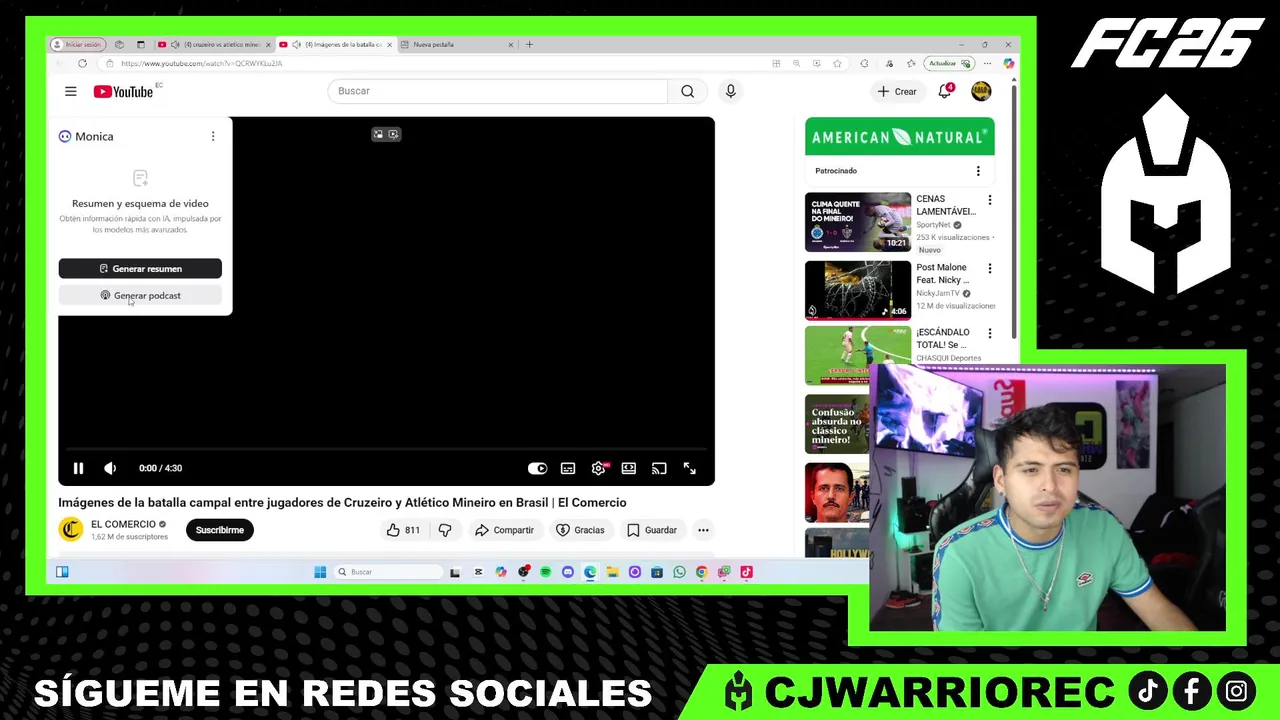Click the browser address bar URL
This screenshot has height=720, width=1280.
click(x=202, y=63)
